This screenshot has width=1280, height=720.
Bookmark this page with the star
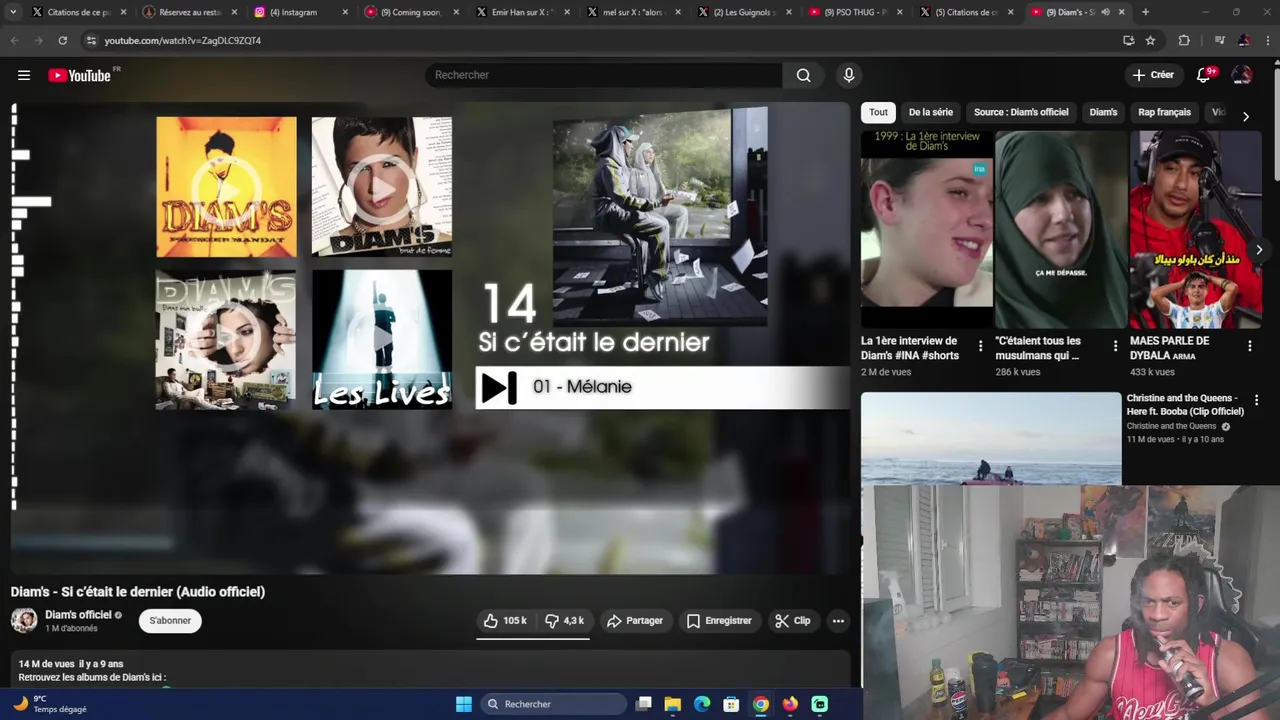(x=1150, y=40)
